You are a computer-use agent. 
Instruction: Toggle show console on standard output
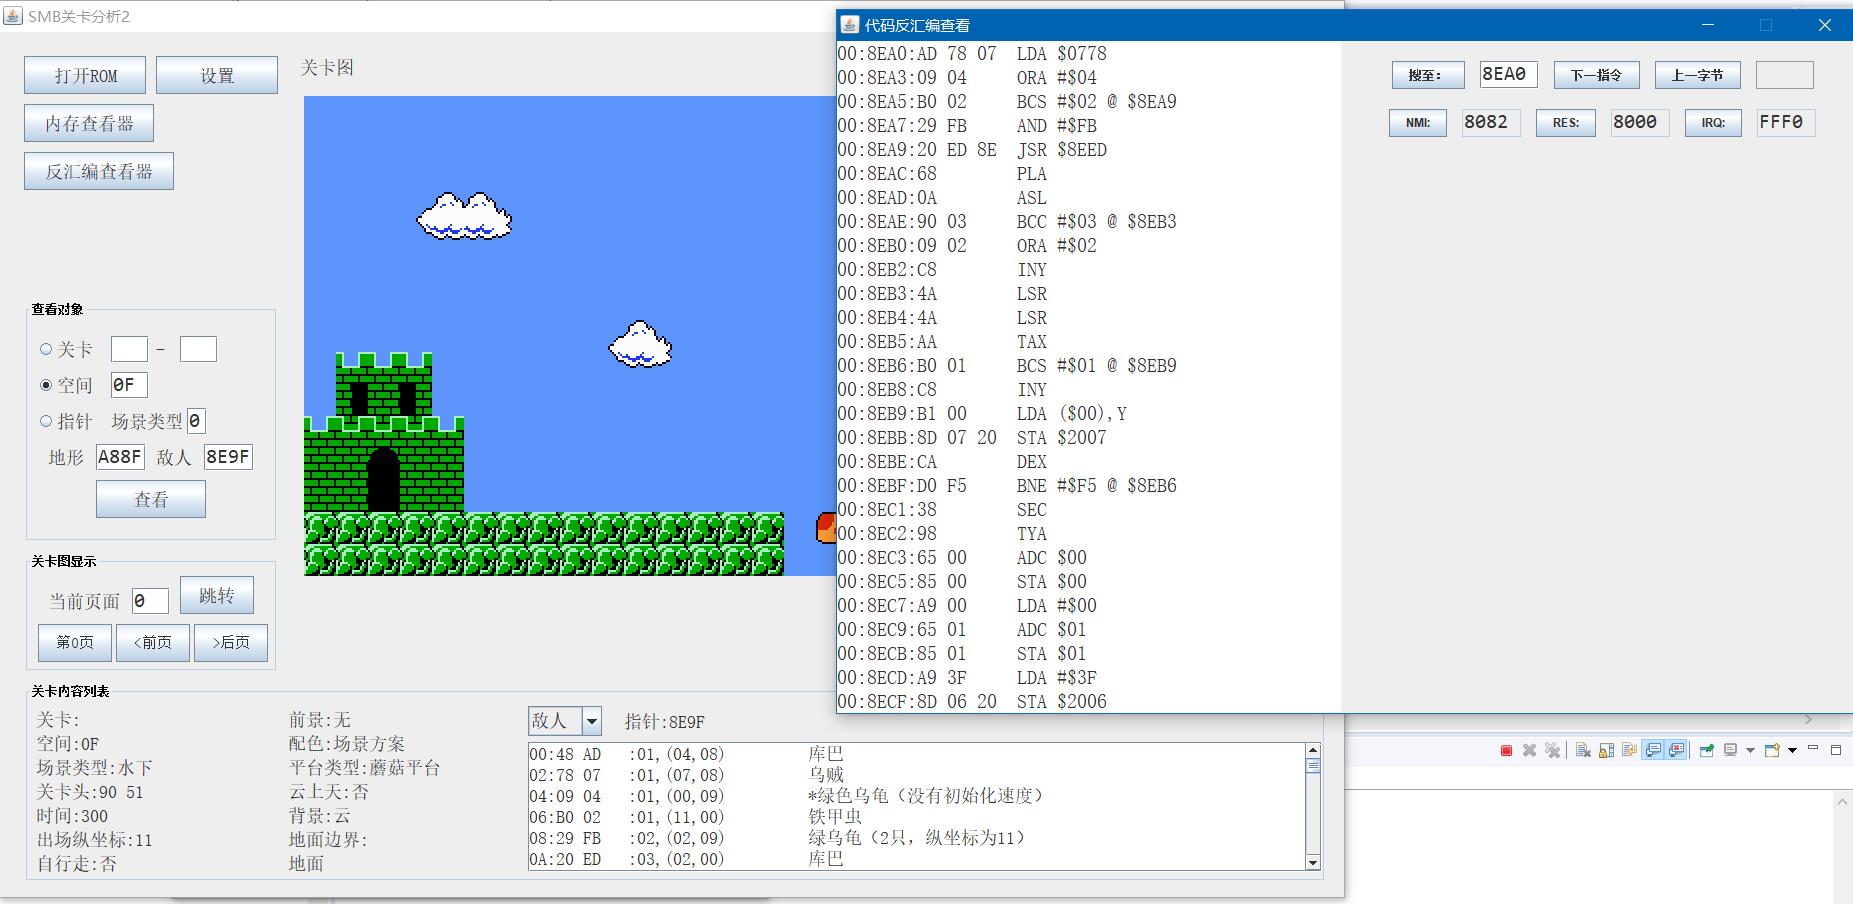1653,750
